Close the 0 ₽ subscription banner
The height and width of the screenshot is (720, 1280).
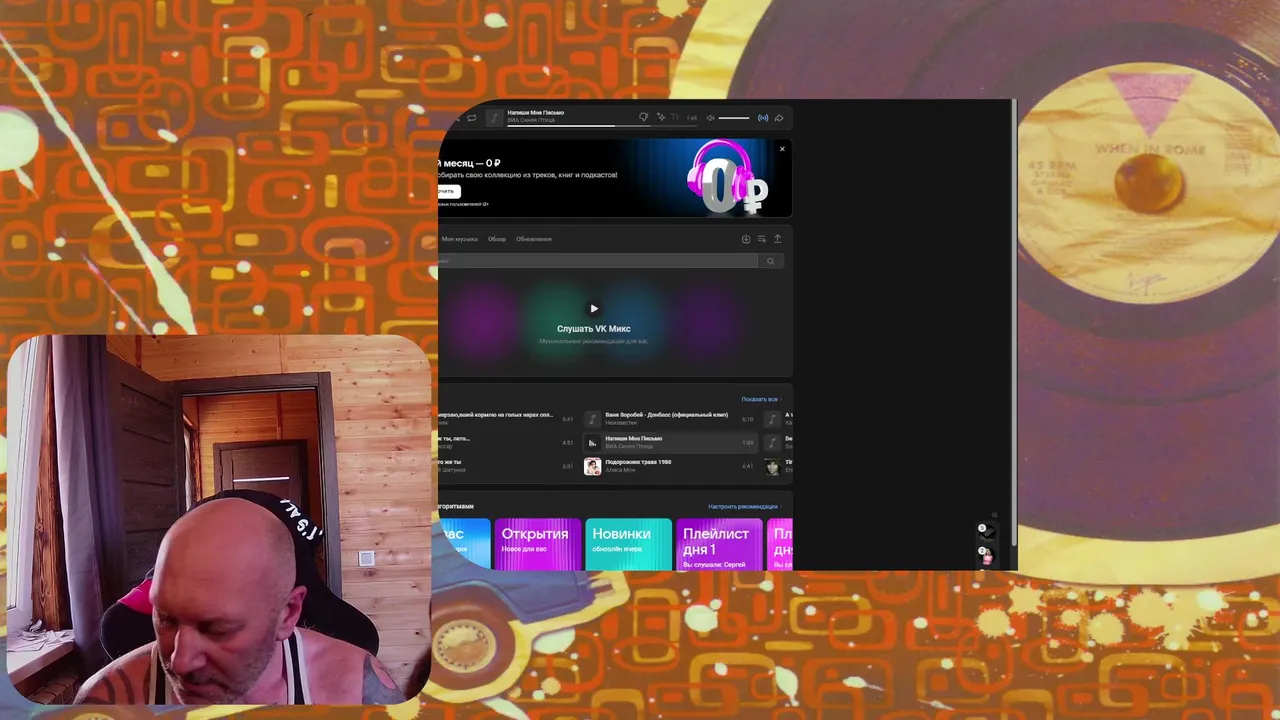[782, 149]
